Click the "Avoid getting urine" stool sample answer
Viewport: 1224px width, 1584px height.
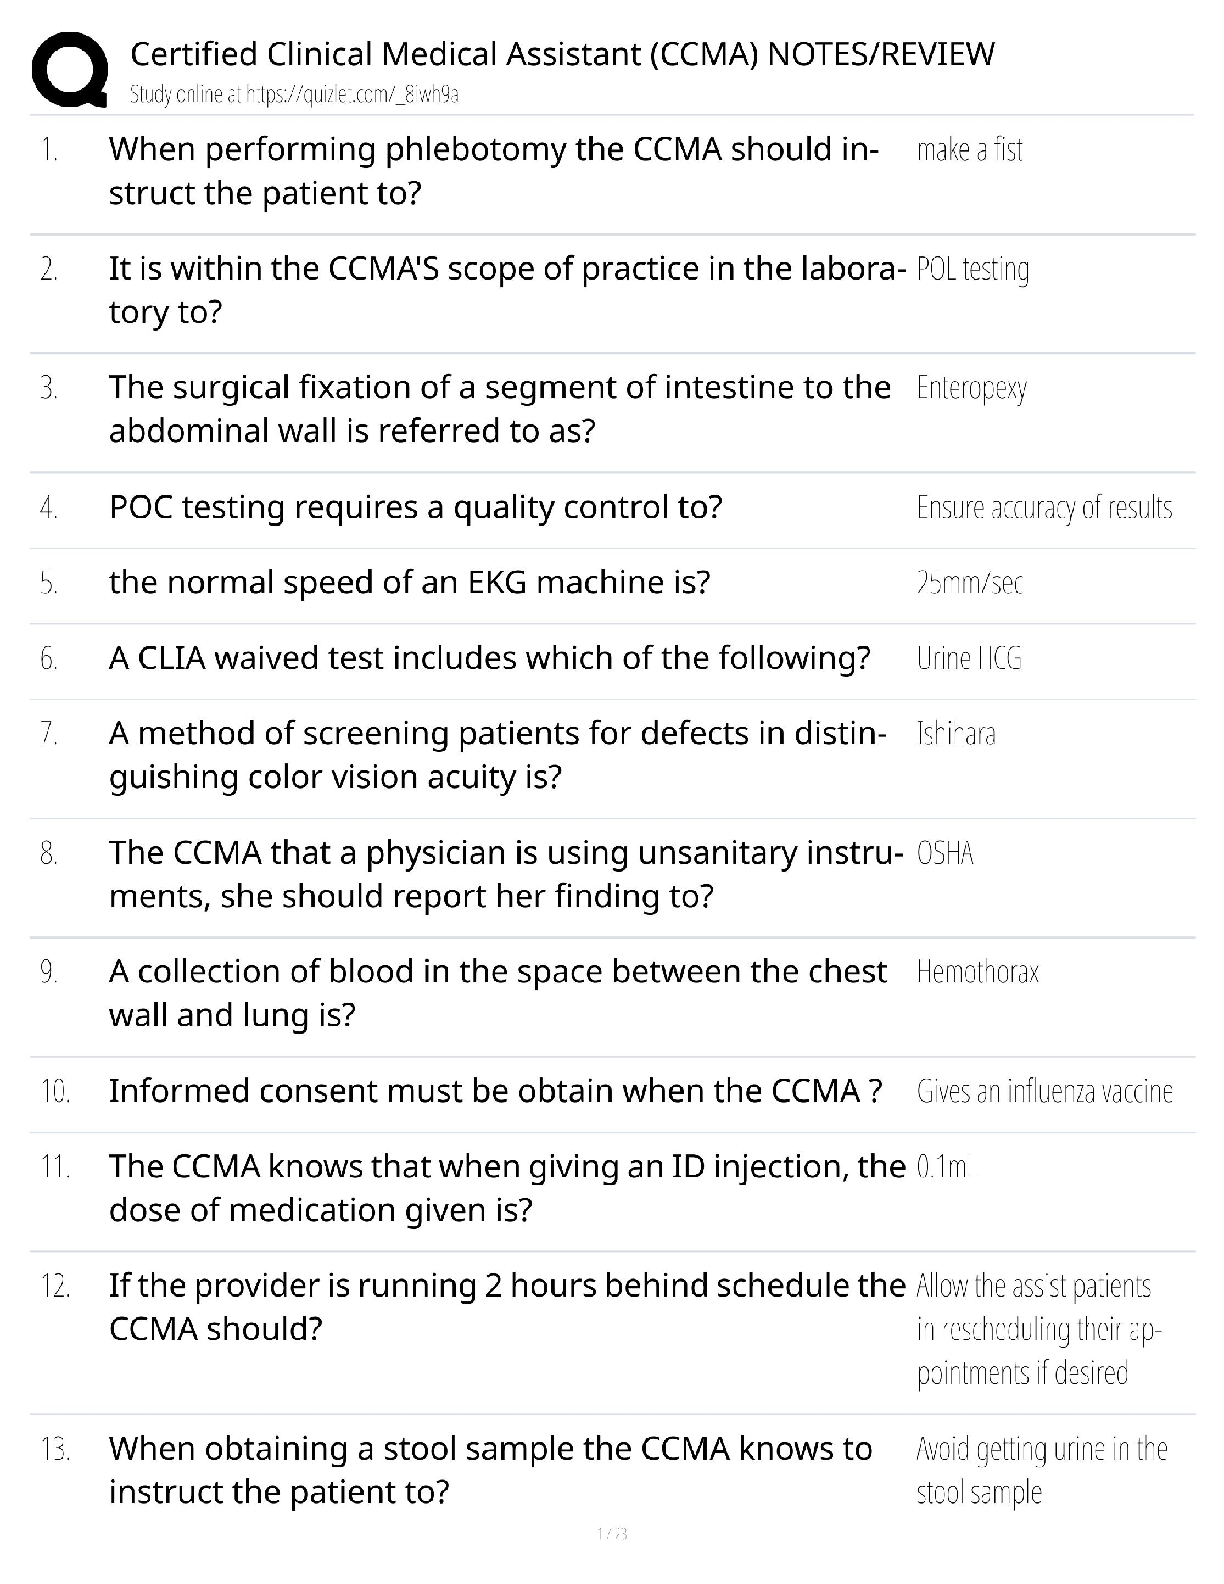[x=1041, y=1470]
